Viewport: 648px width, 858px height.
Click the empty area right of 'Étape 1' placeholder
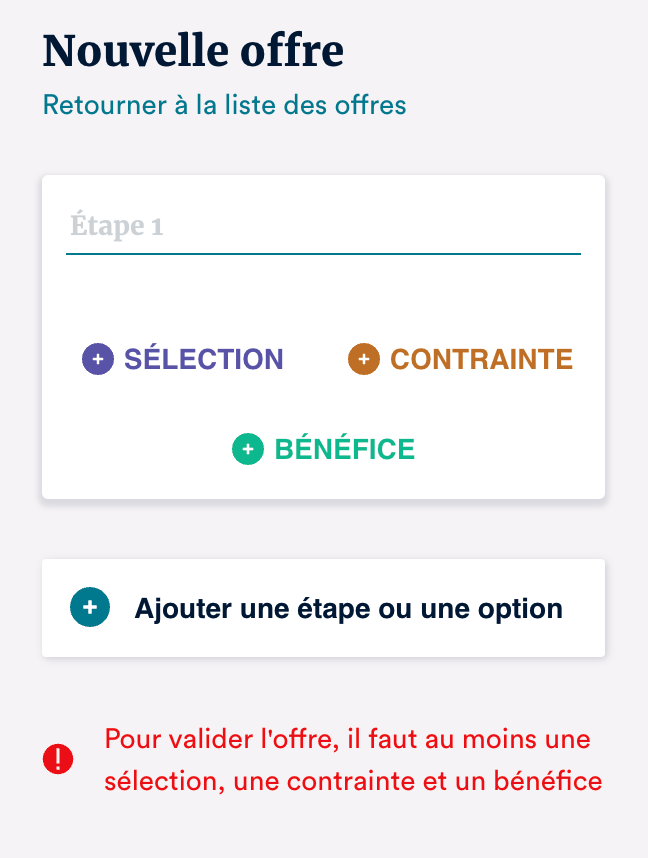[400, 226]
